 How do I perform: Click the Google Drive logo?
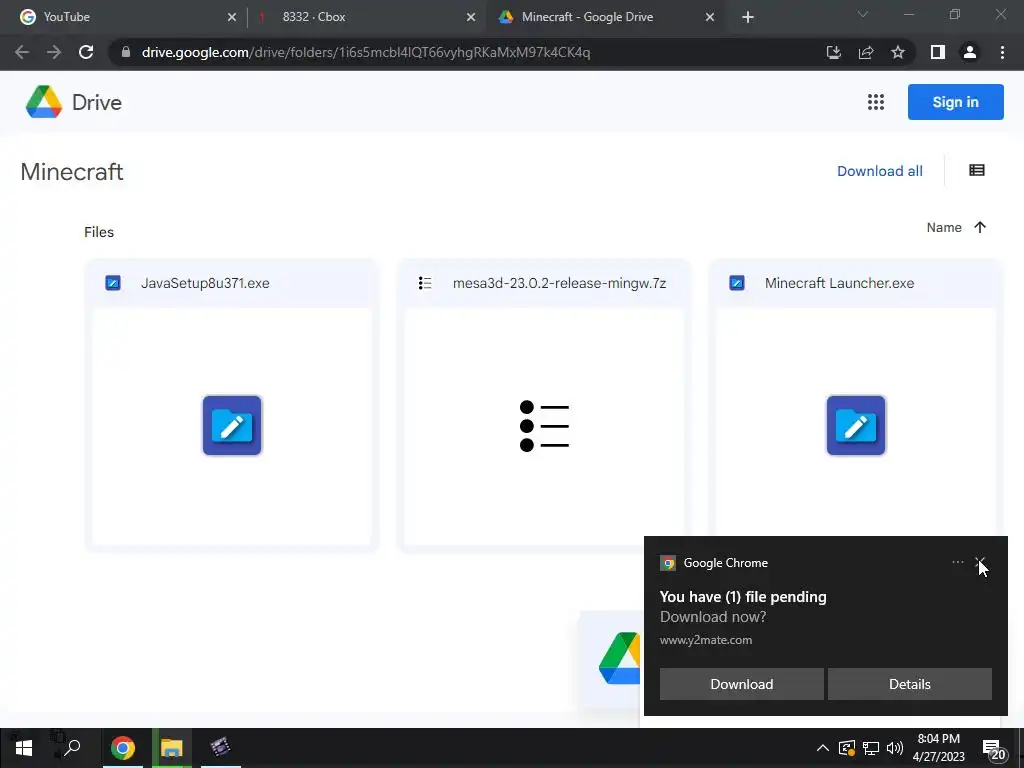[x=44, y=102]
